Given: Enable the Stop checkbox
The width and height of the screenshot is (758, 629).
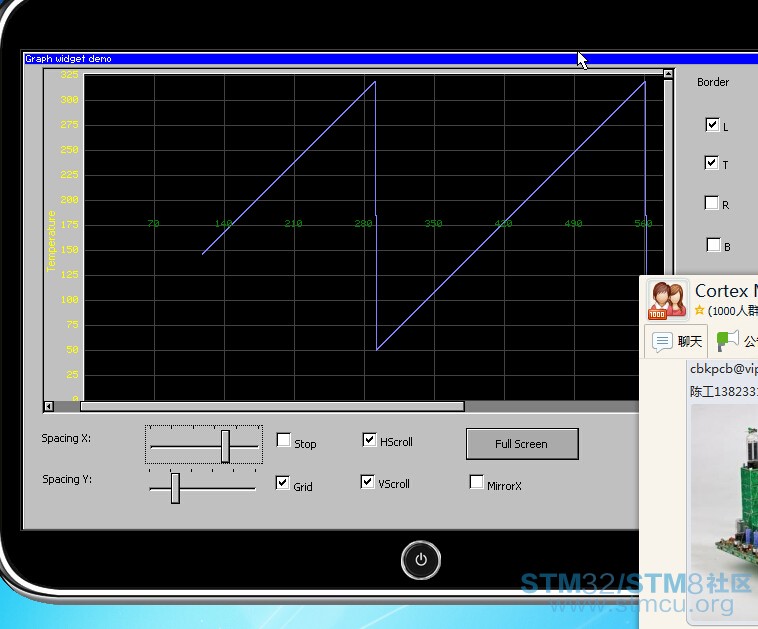Looking at the screenshot, I should click(x=283, y=440).
